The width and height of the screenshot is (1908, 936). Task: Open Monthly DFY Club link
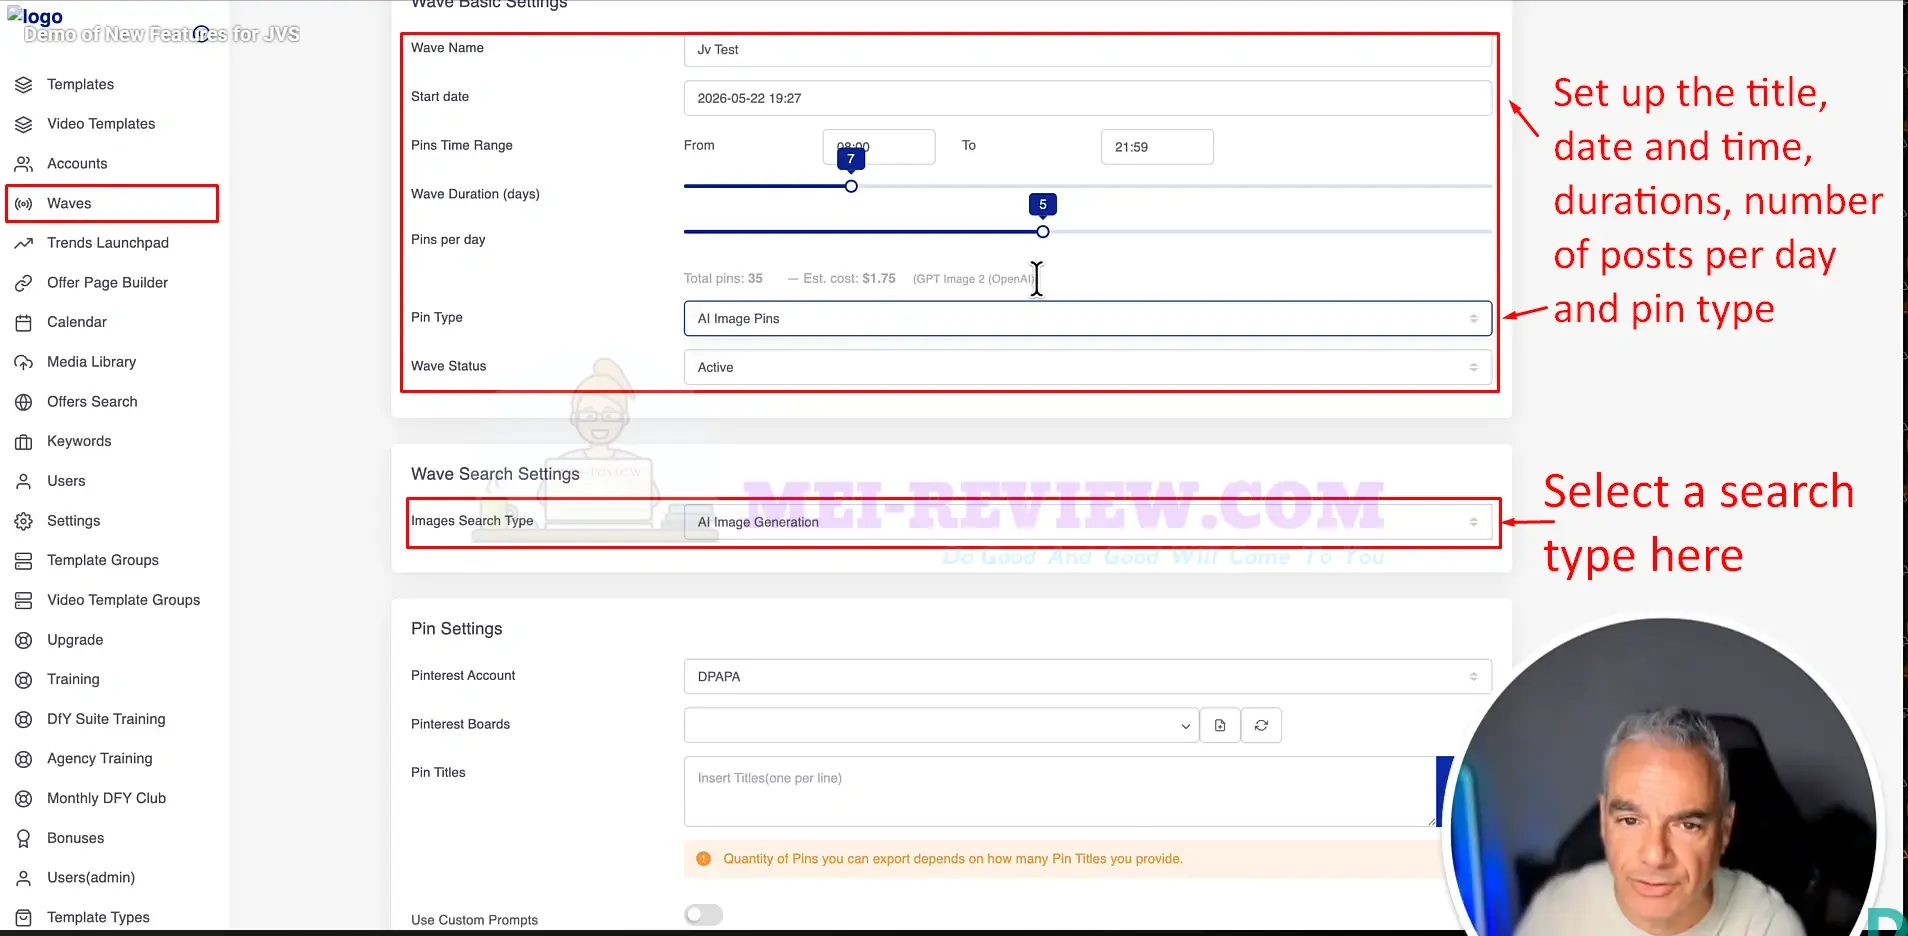pyautogui.click(x=106, y=798)
